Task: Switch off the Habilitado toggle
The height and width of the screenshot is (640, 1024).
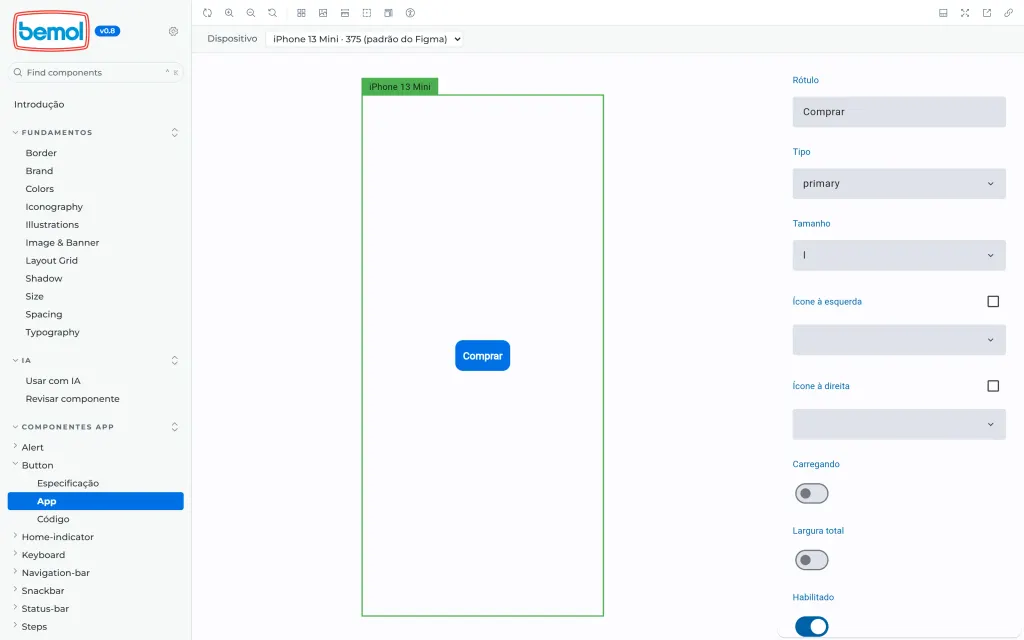Action: click(x=811, y=626)
